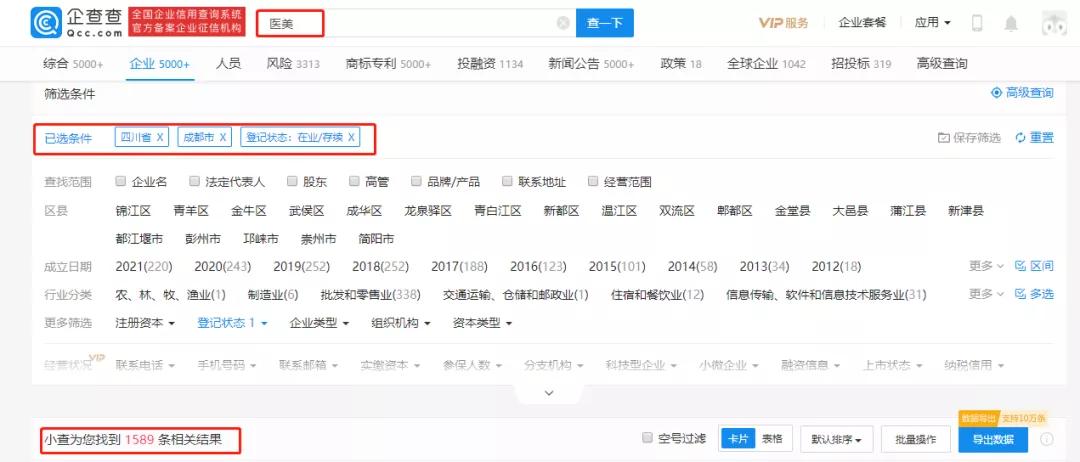Clear the search box with the X icon

pyautogui.click(x=563, y=23)
